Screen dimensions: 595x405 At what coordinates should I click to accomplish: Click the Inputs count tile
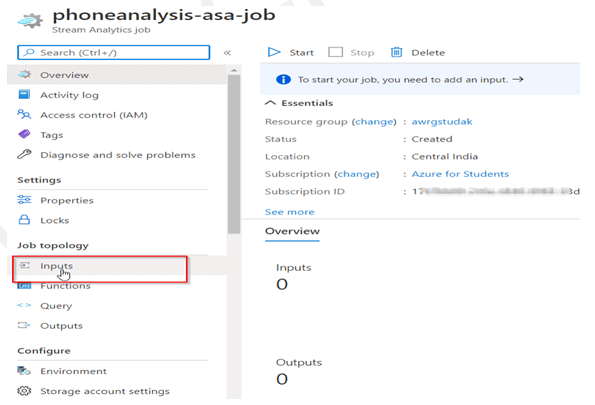coord(293,277)
